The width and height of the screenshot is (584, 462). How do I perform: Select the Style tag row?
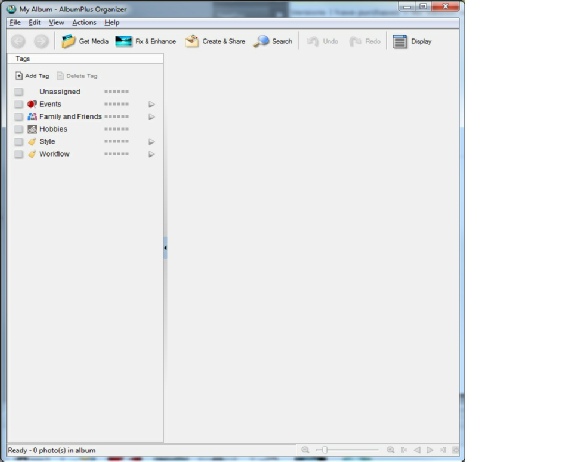tap(85, 142)
